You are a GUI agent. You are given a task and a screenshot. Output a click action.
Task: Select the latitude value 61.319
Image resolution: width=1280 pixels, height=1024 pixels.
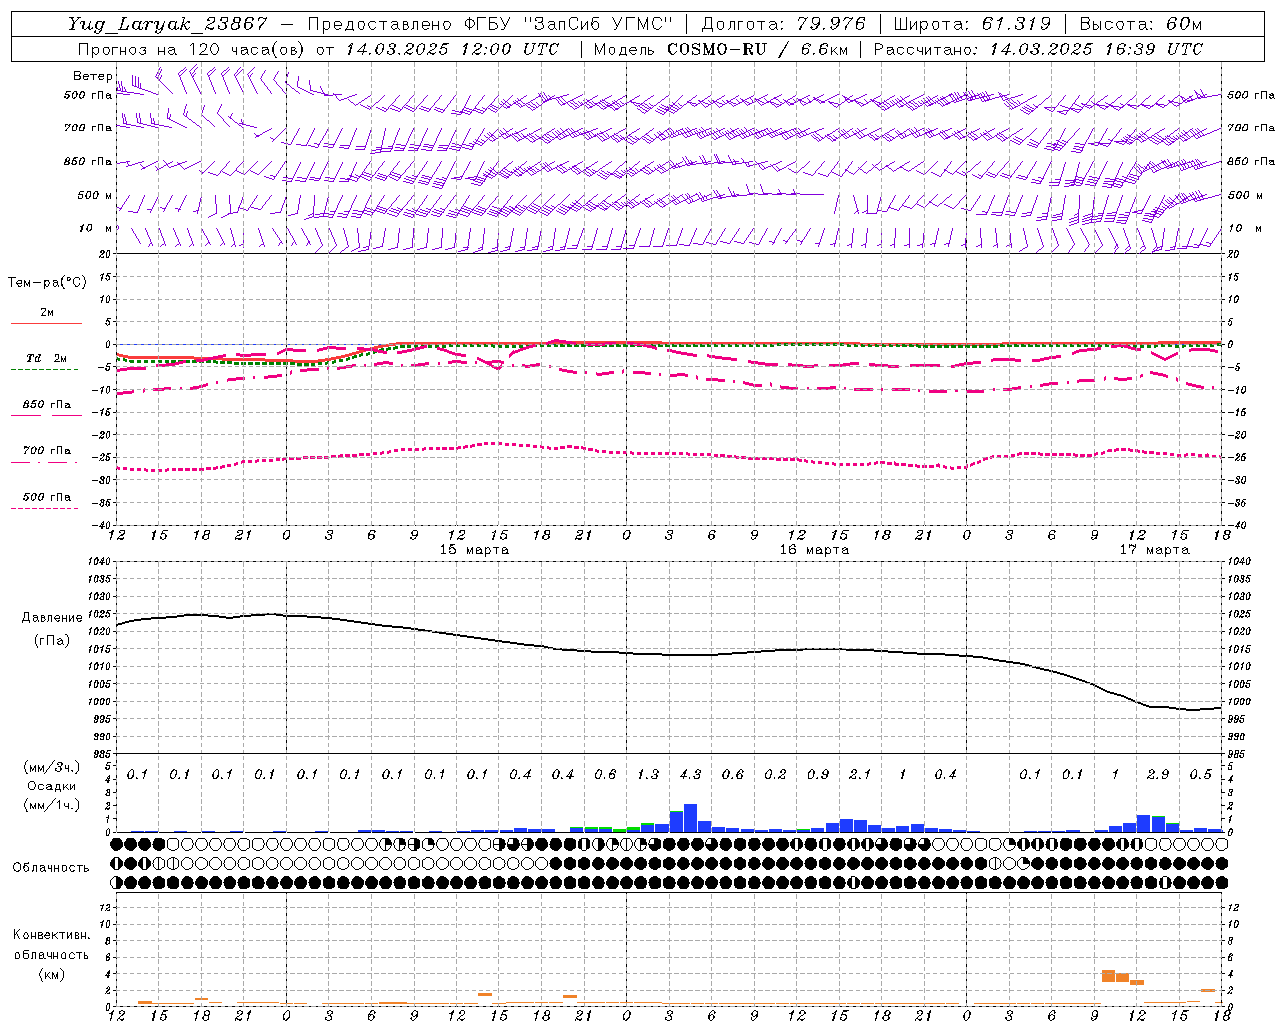1018,24
